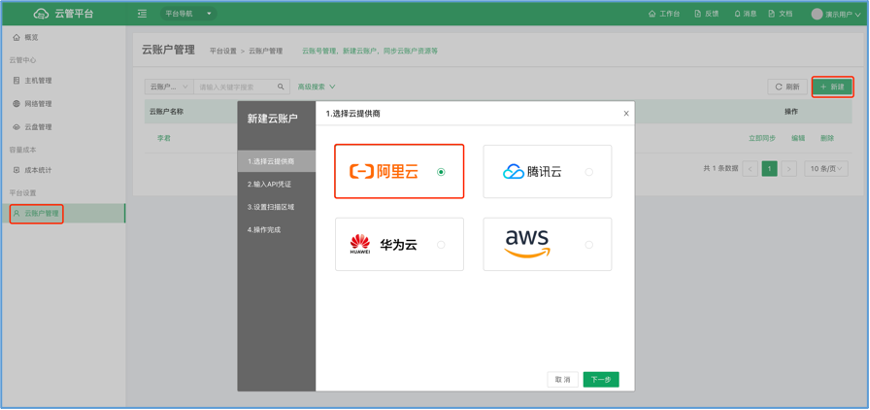Viewport: 870px width, 410px height.
Task: Click the 云盘管理 disk icon
Action: tap(16, 127)
